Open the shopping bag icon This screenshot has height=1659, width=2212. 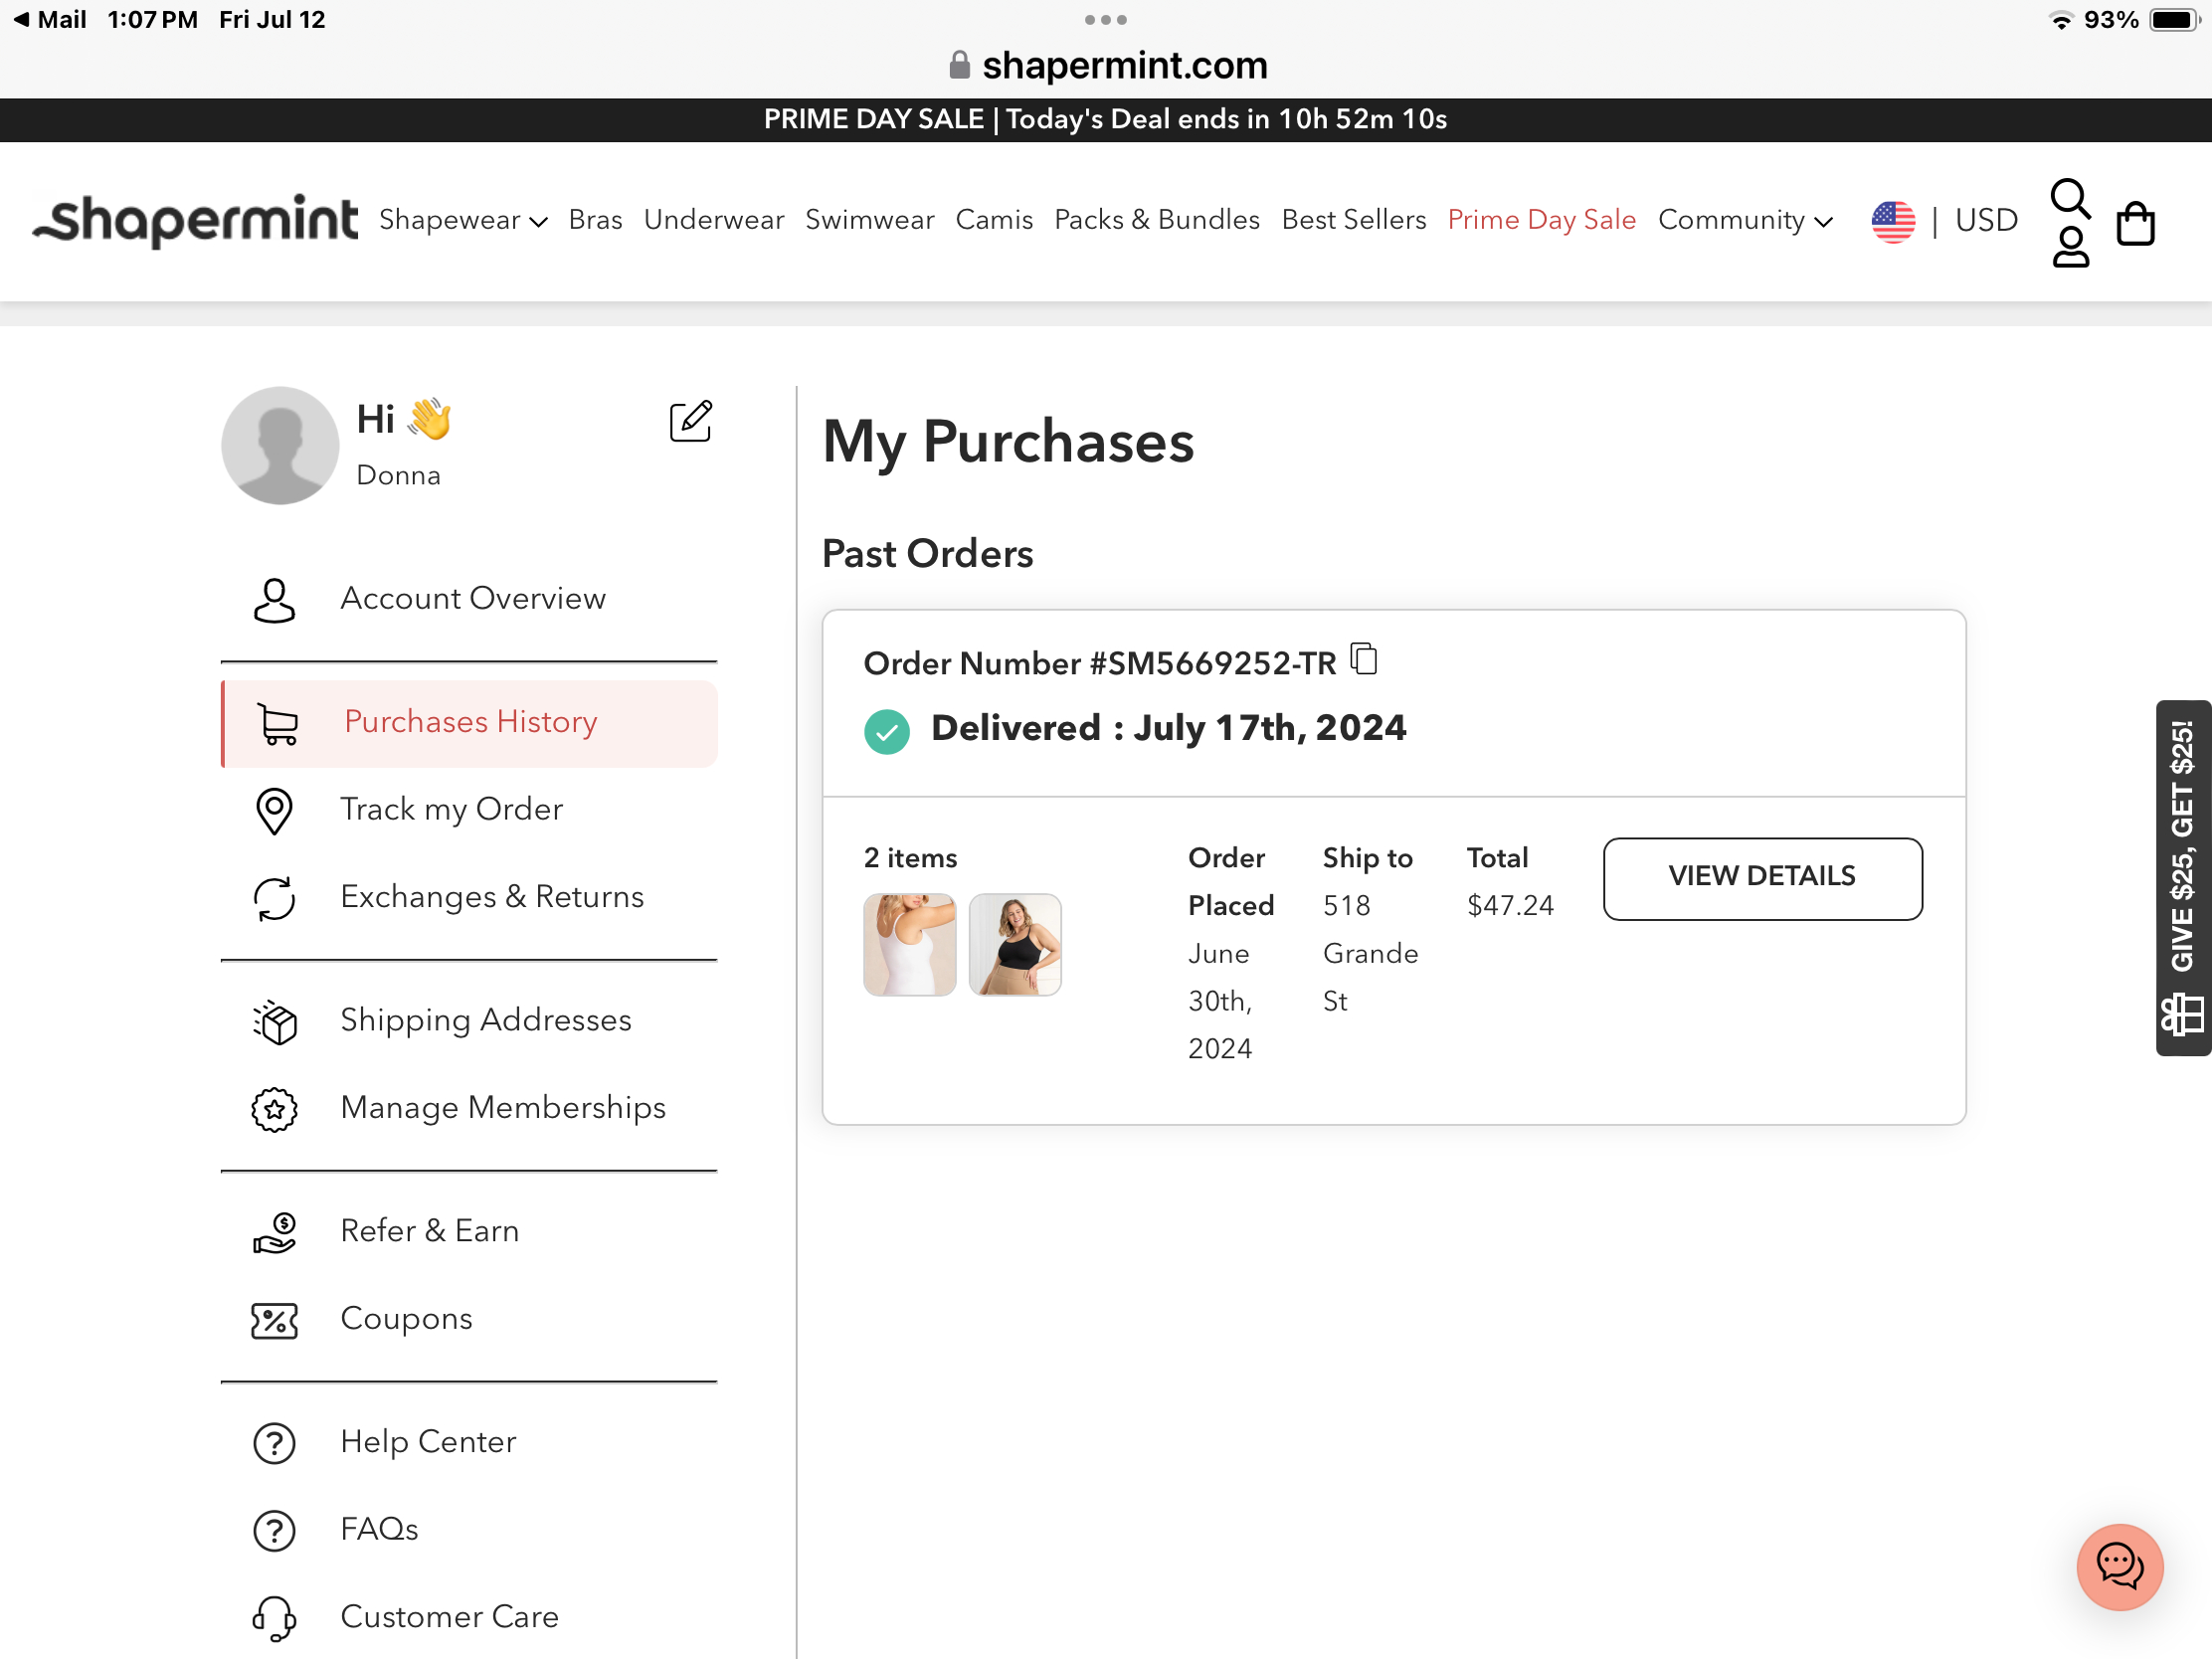click(2135, 222)
